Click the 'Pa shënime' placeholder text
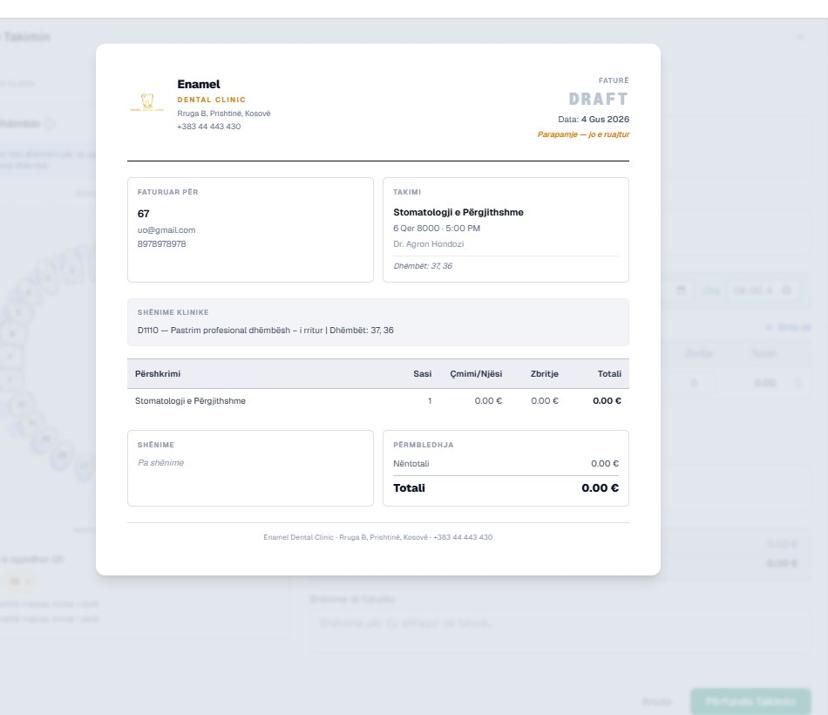The height and width of the screenshot is (715, 828). 161,463
